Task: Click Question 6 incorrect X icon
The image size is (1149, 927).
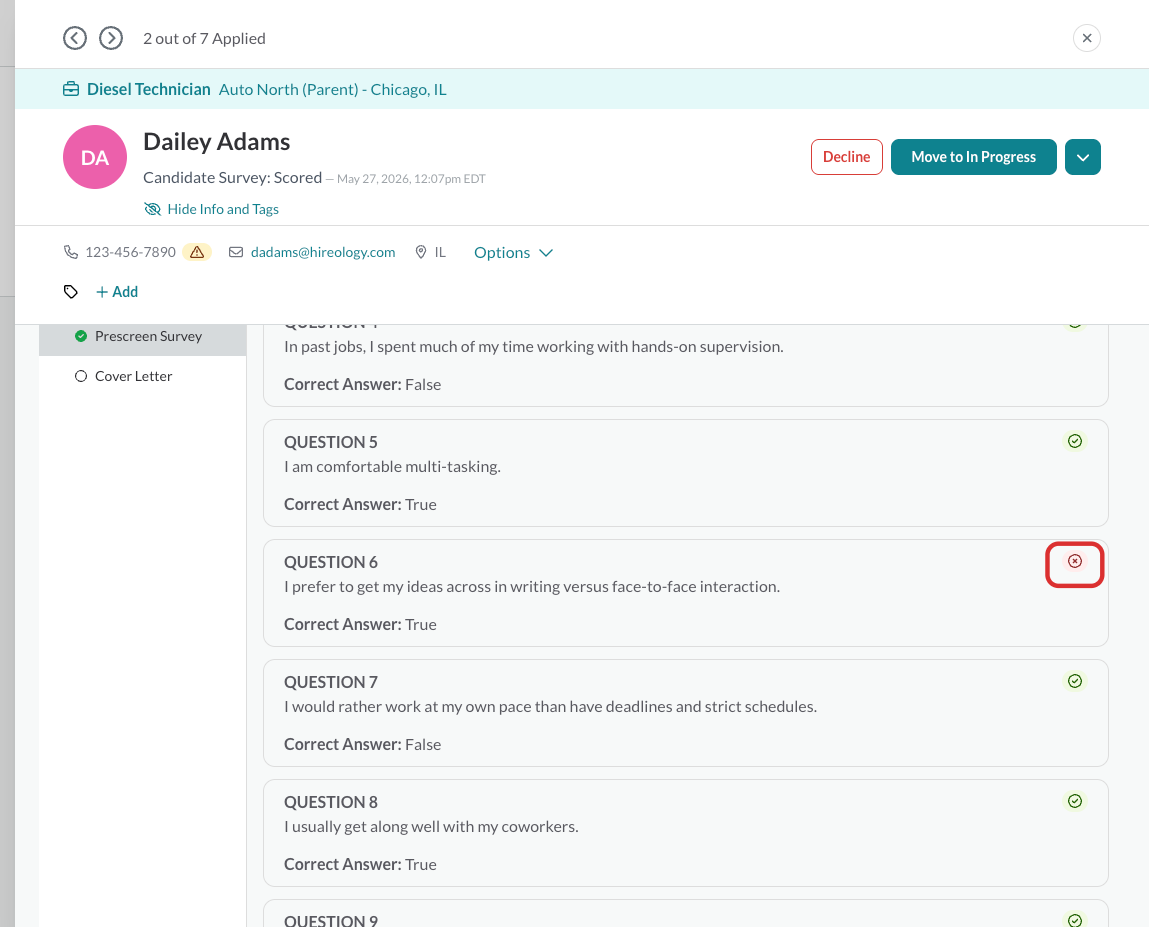Action: [1075, 561]
